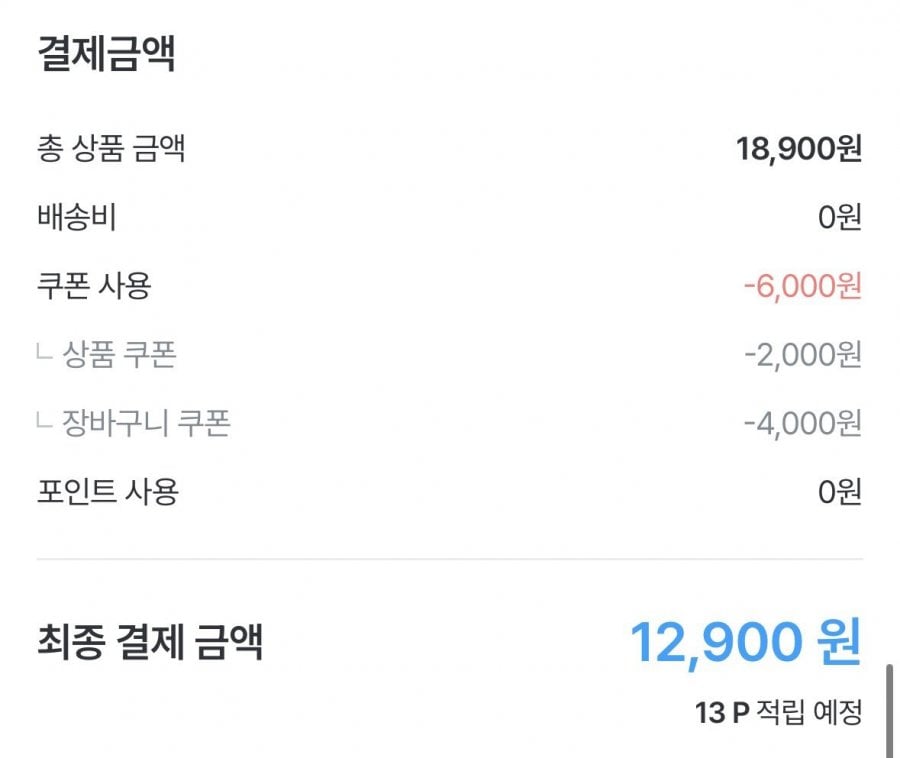Click the -4,000원 cart coupon amount
Image resolution: width=900 pixels, height=758 pixels.
coord(802,424)
